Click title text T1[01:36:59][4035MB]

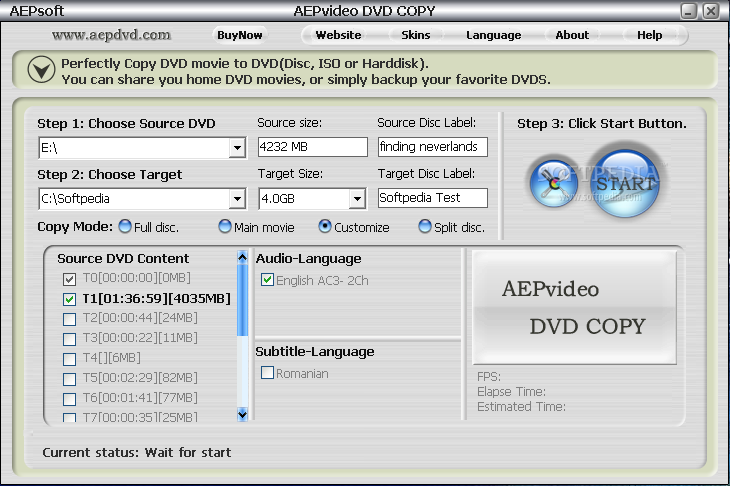point(156,299)
